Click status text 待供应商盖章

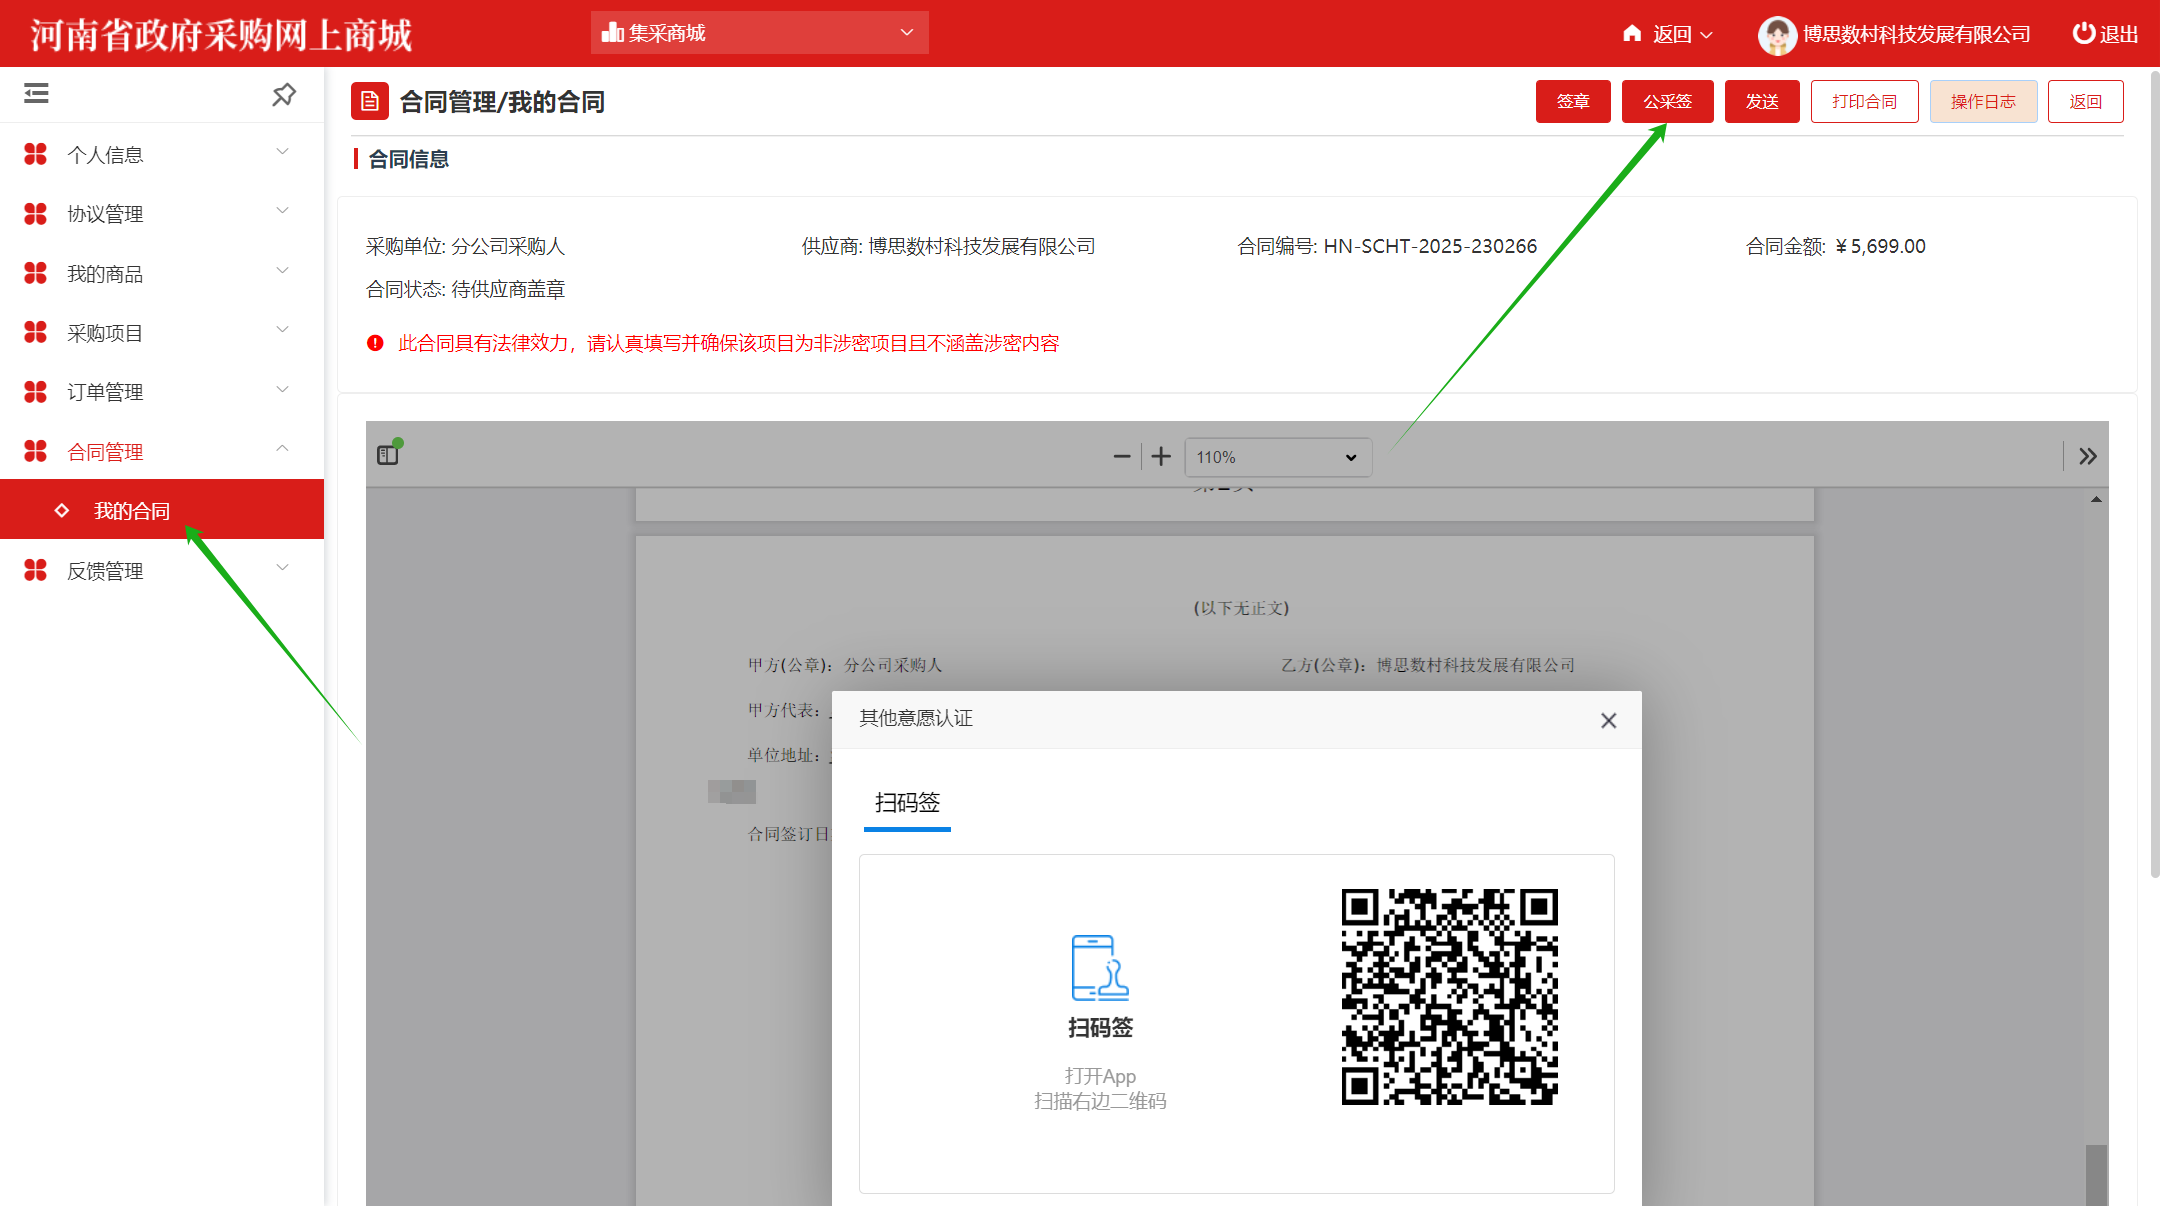pos(508,289)
